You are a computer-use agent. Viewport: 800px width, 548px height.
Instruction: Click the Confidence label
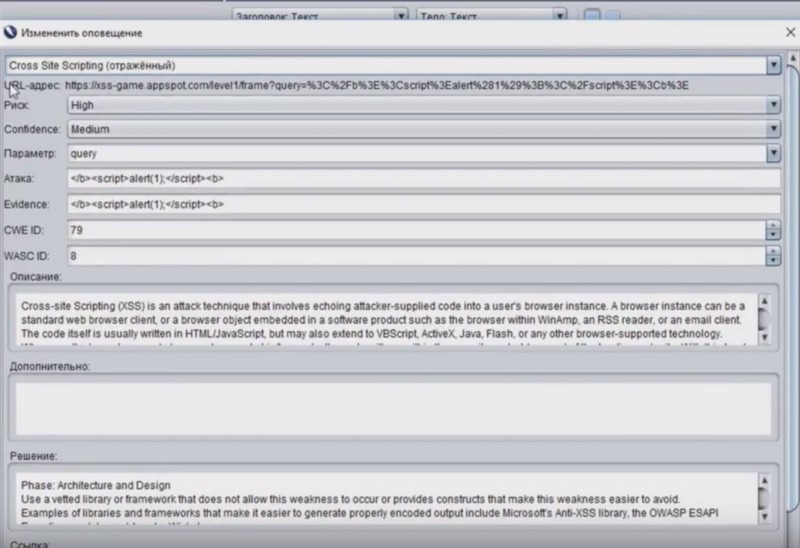[32, 129]
